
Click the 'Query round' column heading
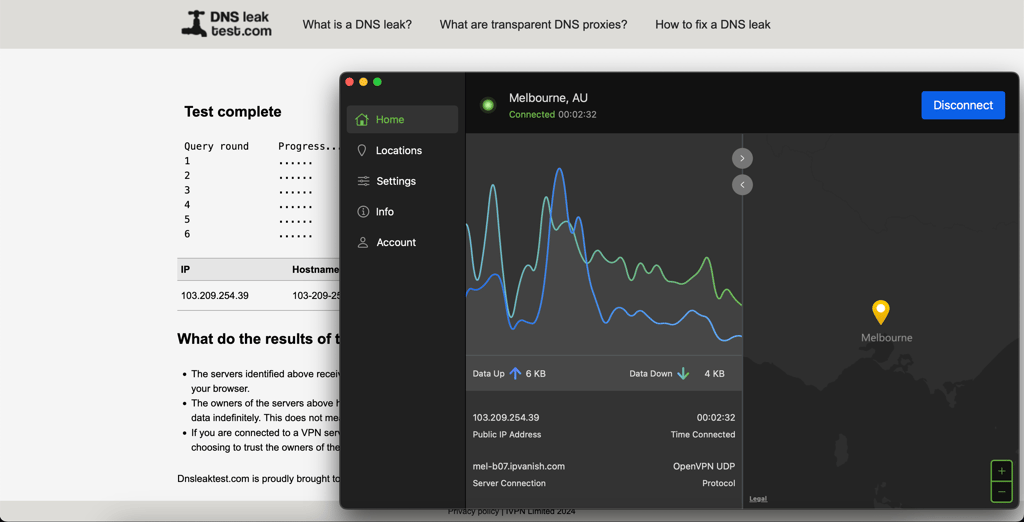(x=216, y=146)
